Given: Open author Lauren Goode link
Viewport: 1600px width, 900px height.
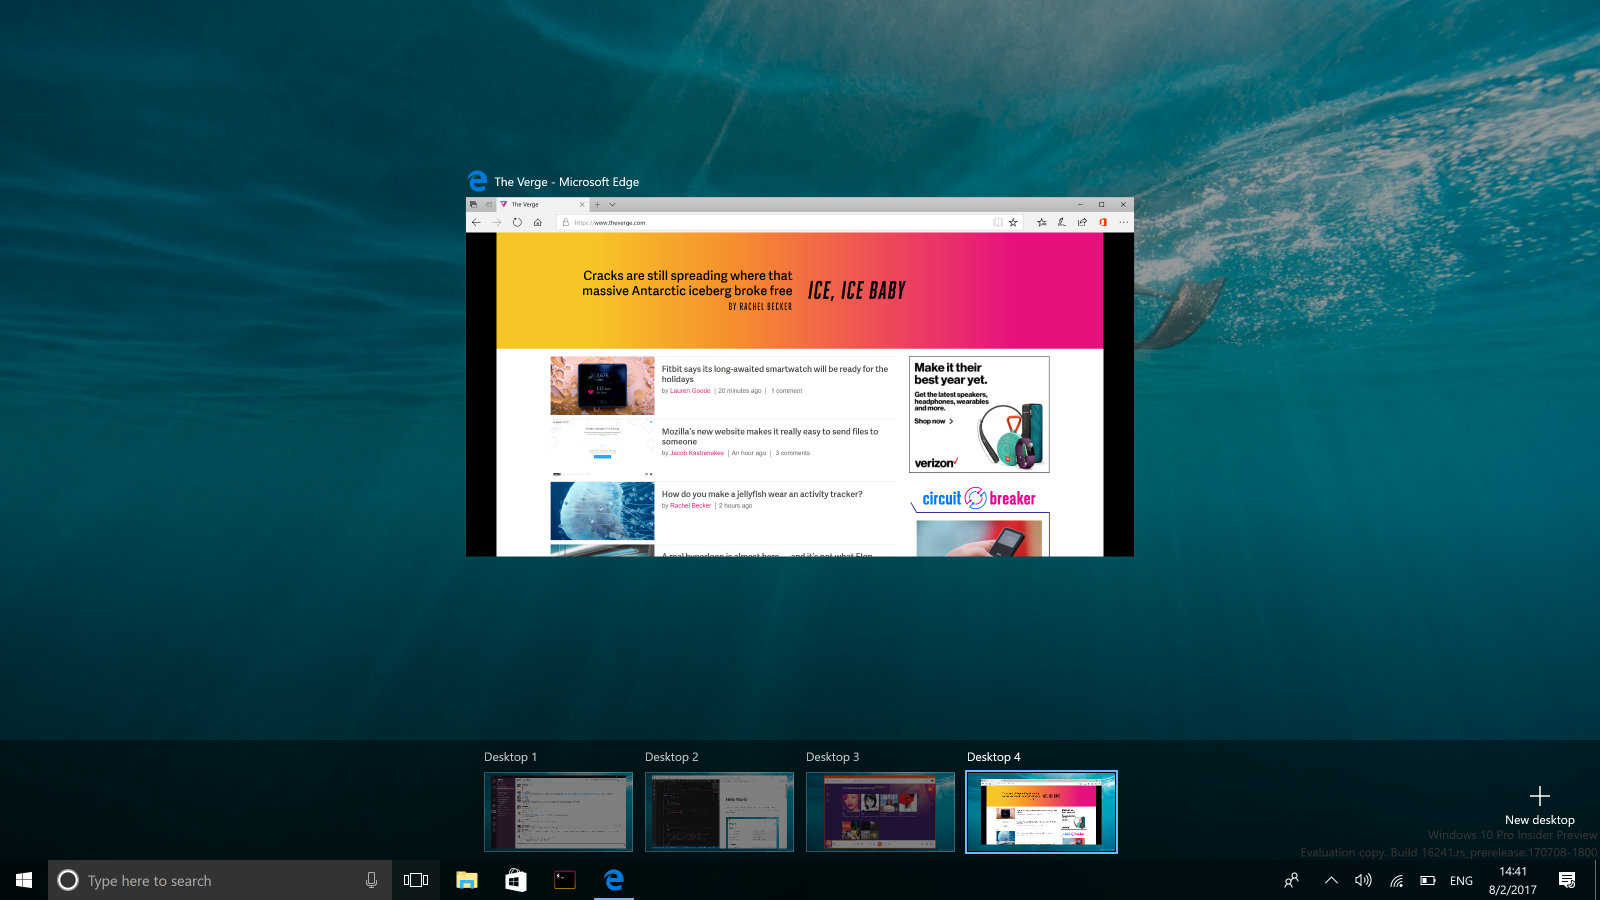Looking at the screenshot, I should (x=690, y=391).
